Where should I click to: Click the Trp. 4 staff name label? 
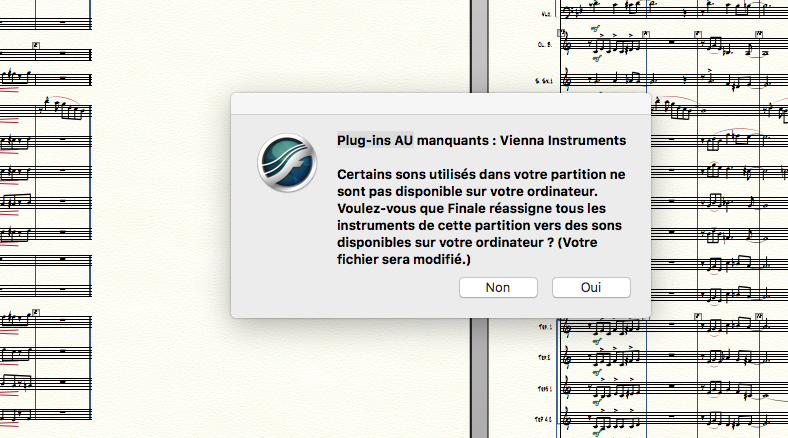[x=543, y=418]
